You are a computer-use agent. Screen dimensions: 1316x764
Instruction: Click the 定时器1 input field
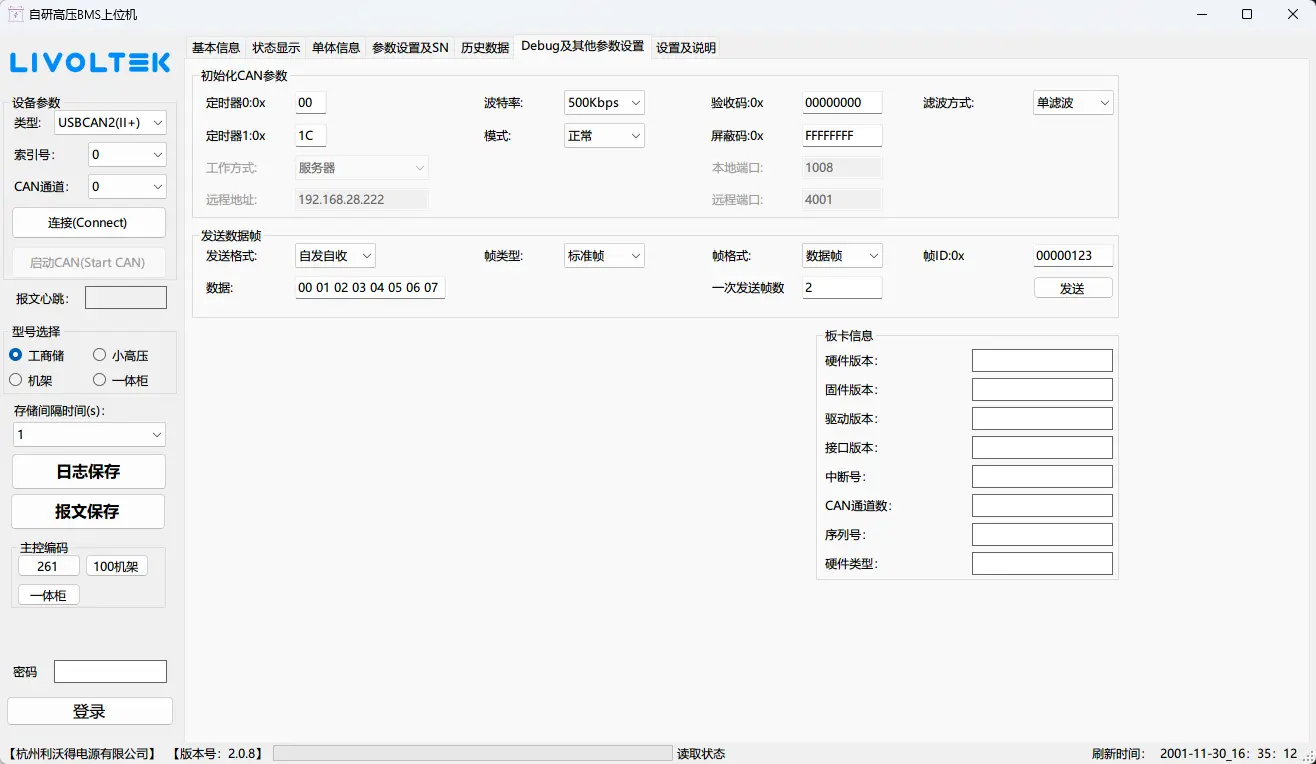pyautogui.click(x=310, y=136)
